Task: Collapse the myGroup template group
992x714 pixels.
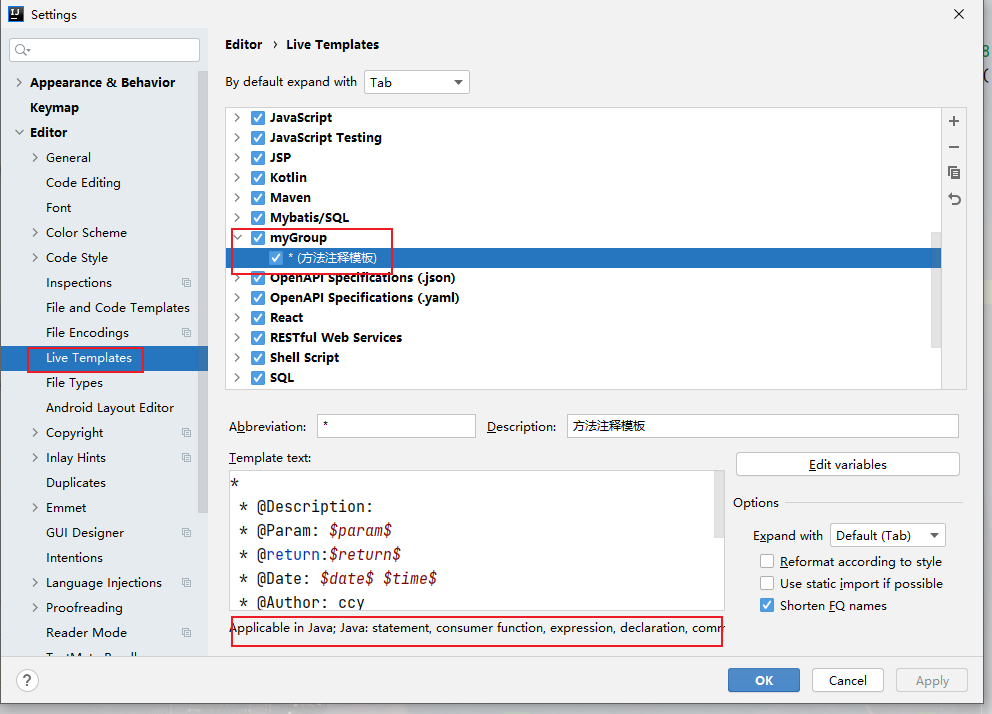Action: pos(238,238)
